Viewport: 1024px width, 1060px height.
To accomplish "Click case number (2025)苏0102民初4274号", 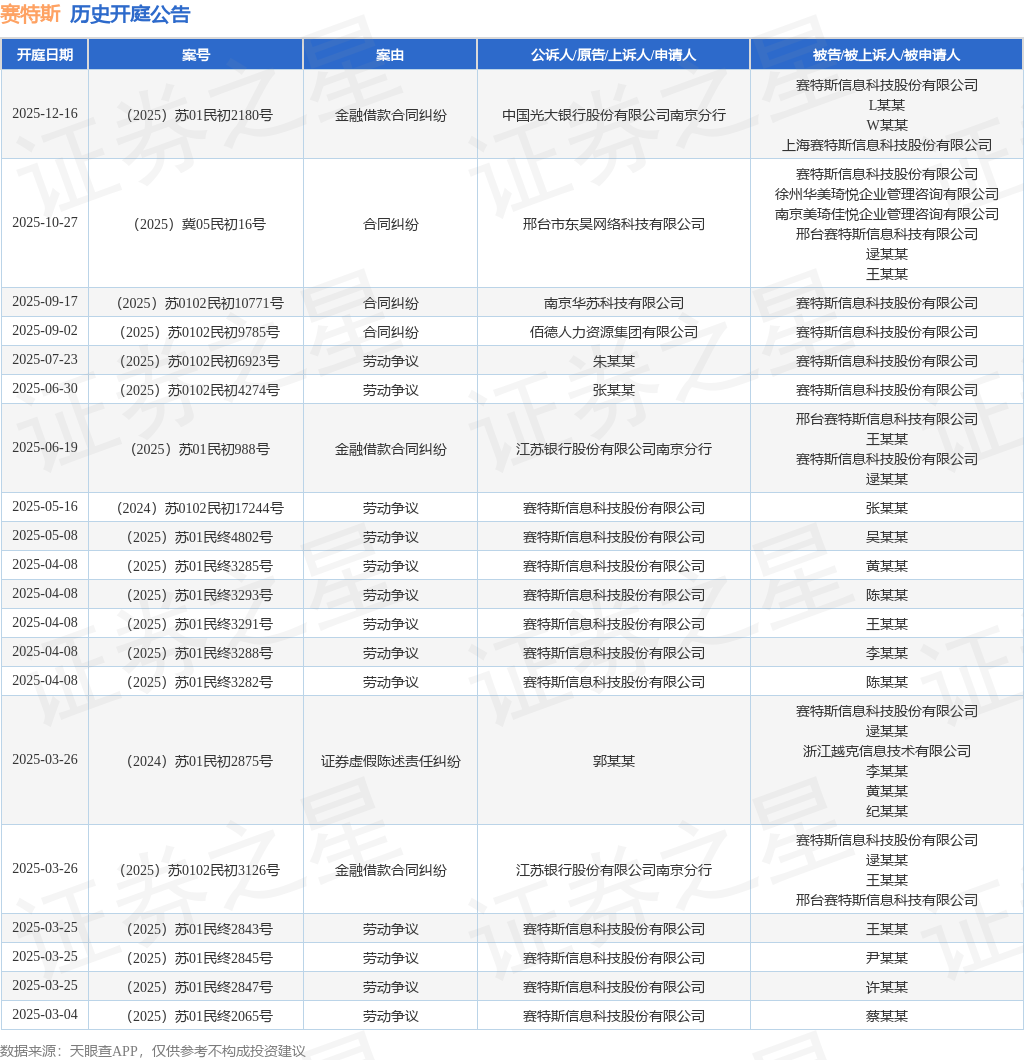I will 200,390.
